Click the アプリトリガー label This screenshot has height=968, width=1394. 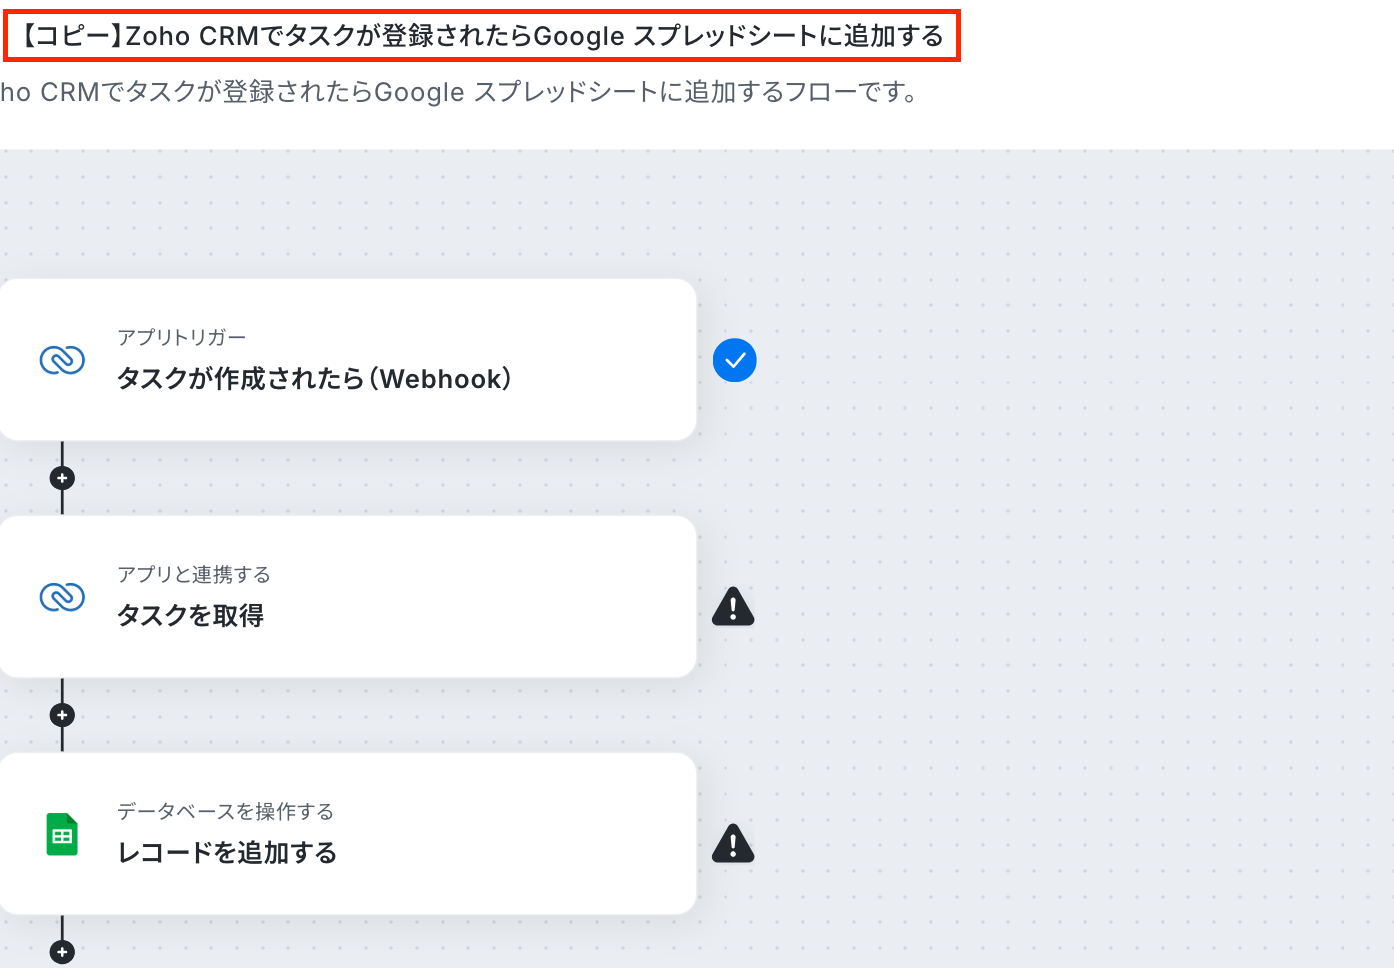point(181,337)
